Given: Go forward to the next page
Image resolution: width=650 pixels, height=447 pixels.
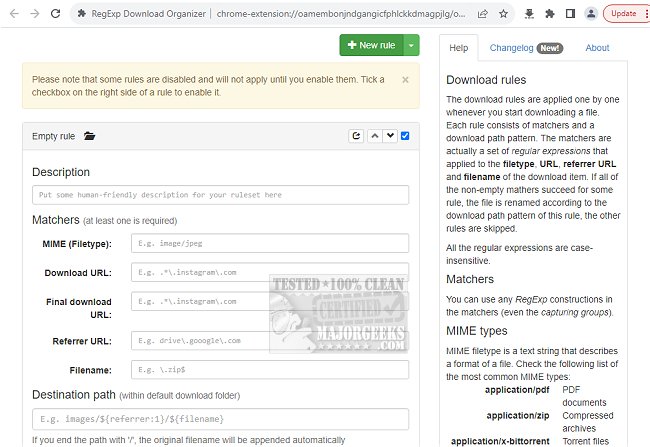Looking at the screenshot, I should 35,14.
